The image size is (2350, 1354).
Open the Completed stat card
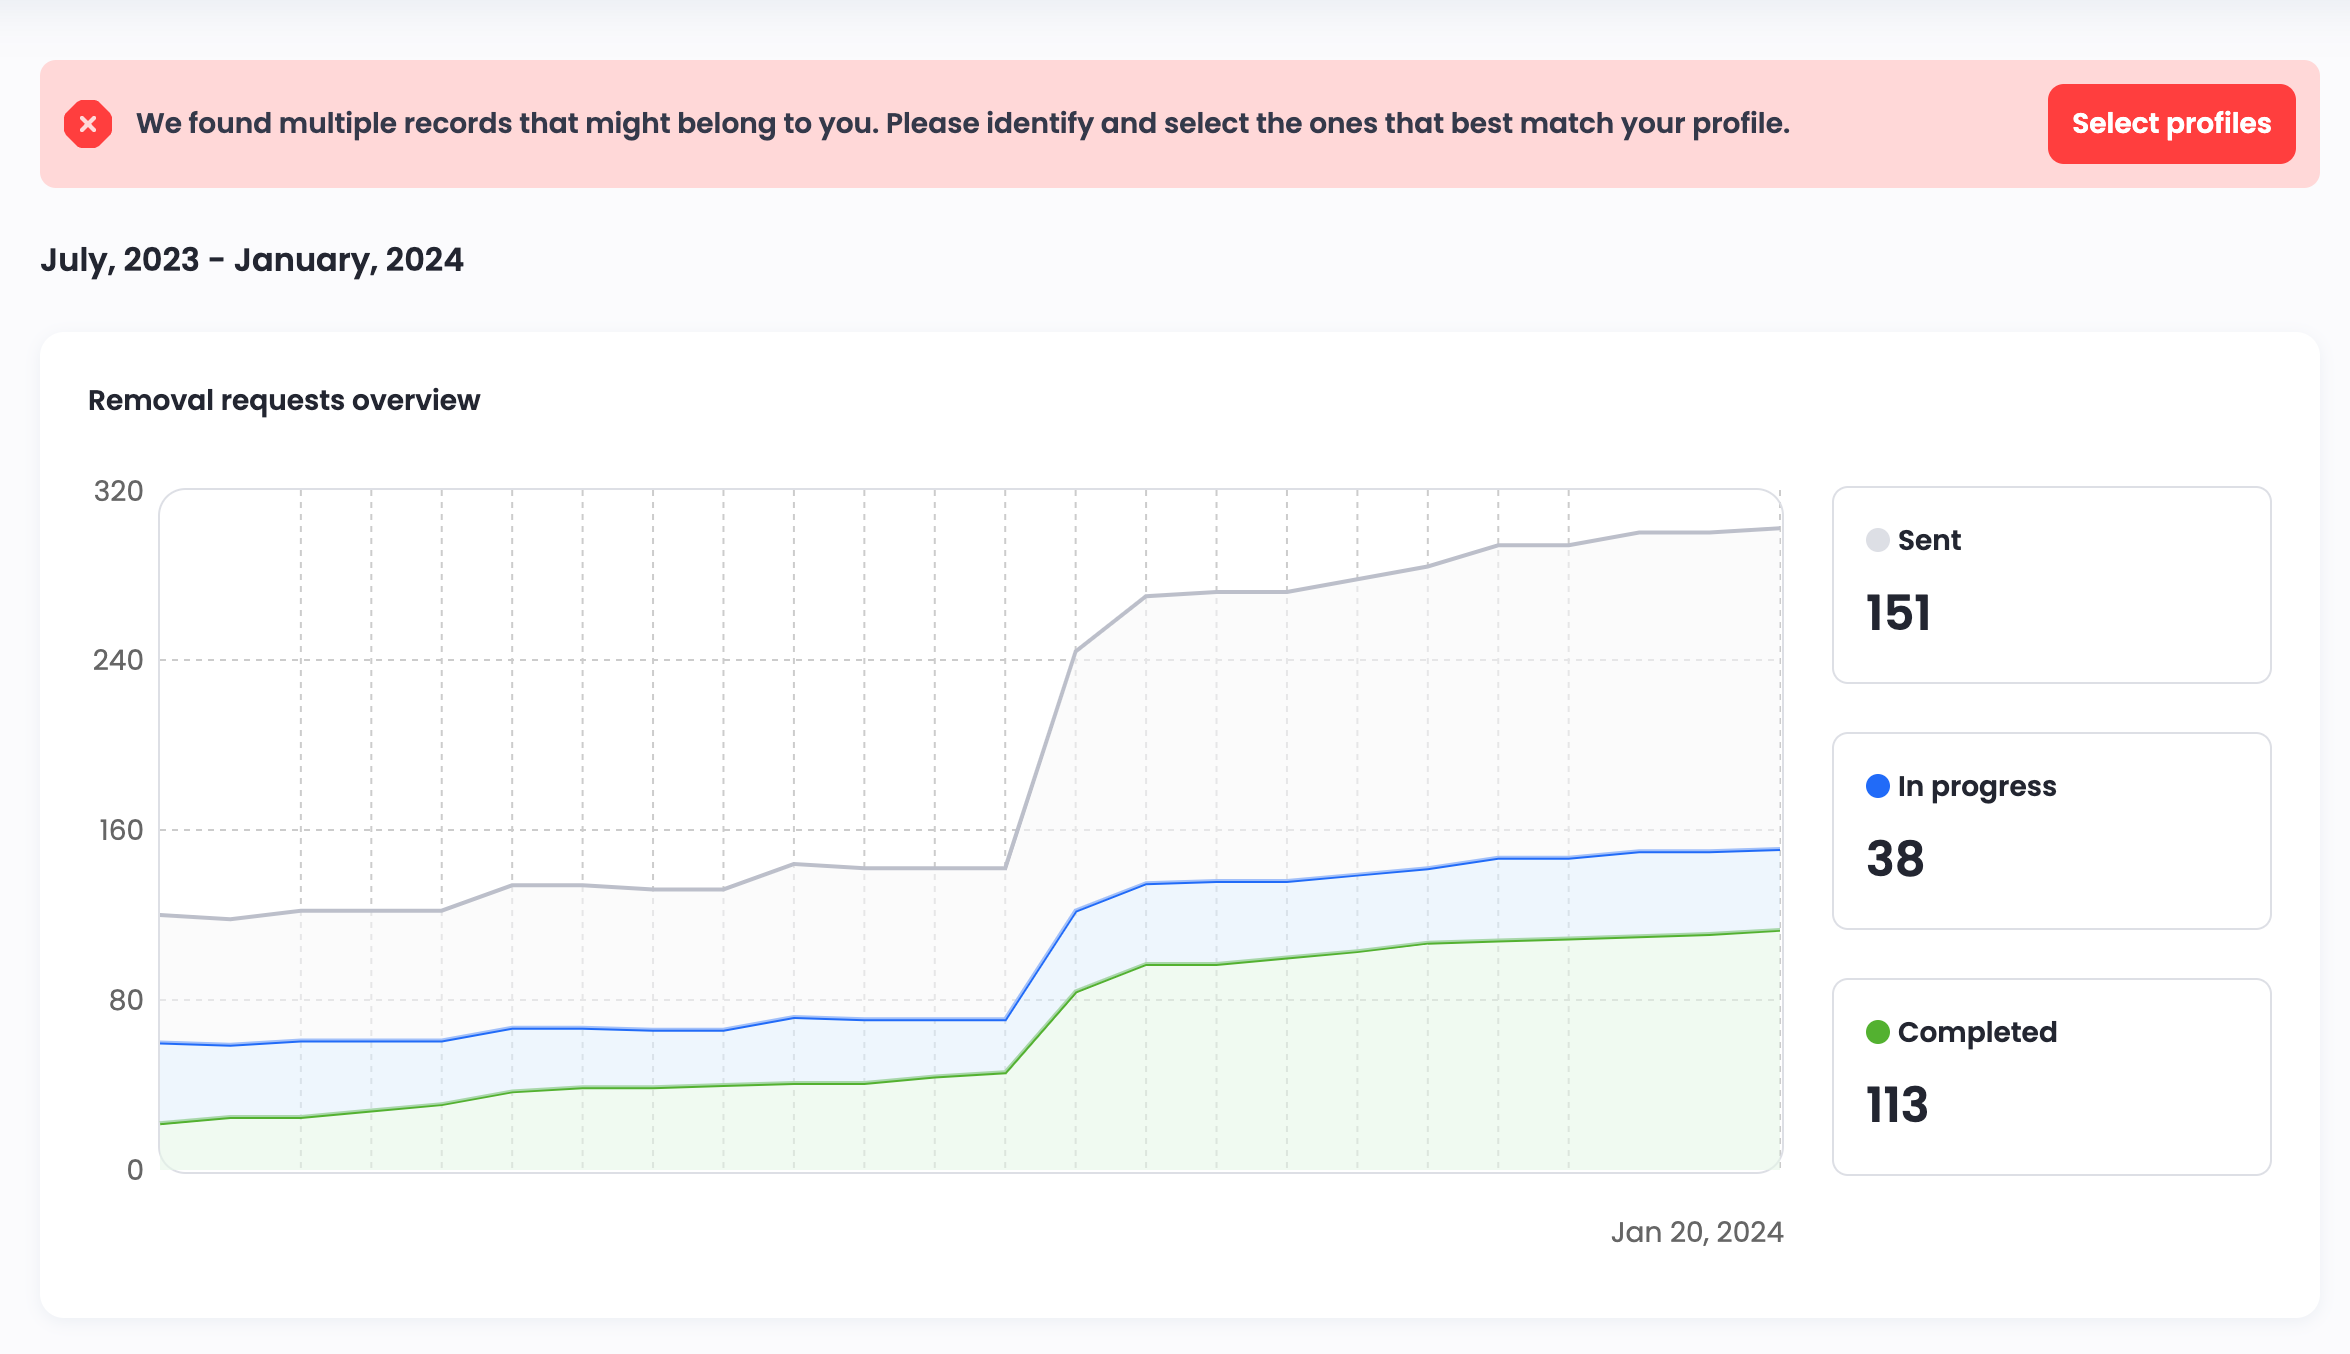coord(2051,1077)
